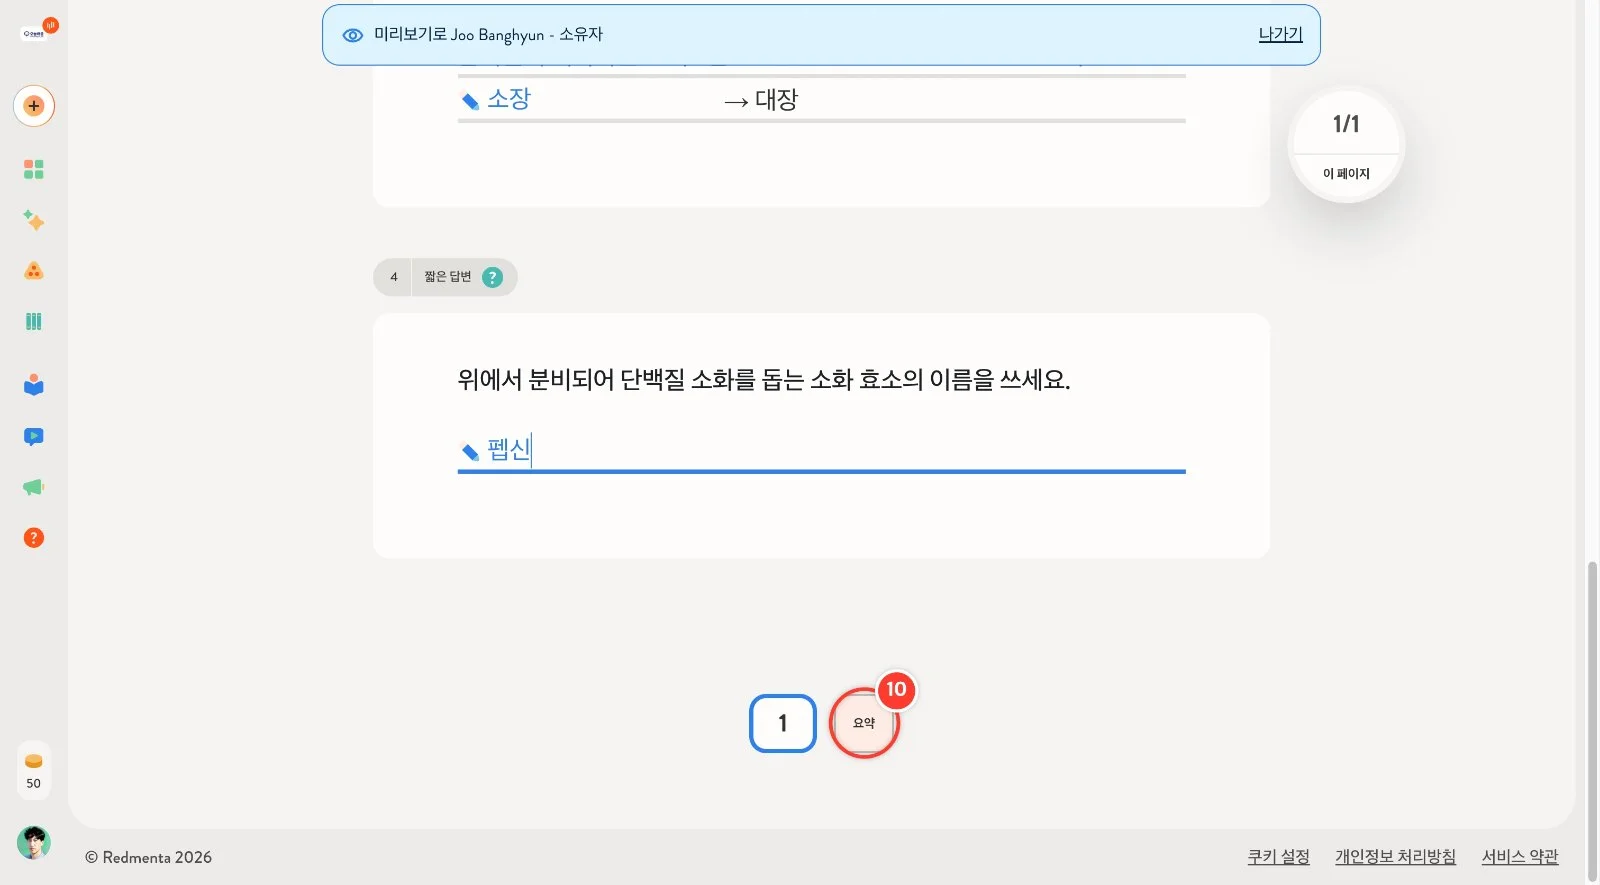Open 서비스 약관 footer link
This screenshot has width=1600, height=885.
point(1520,857)
